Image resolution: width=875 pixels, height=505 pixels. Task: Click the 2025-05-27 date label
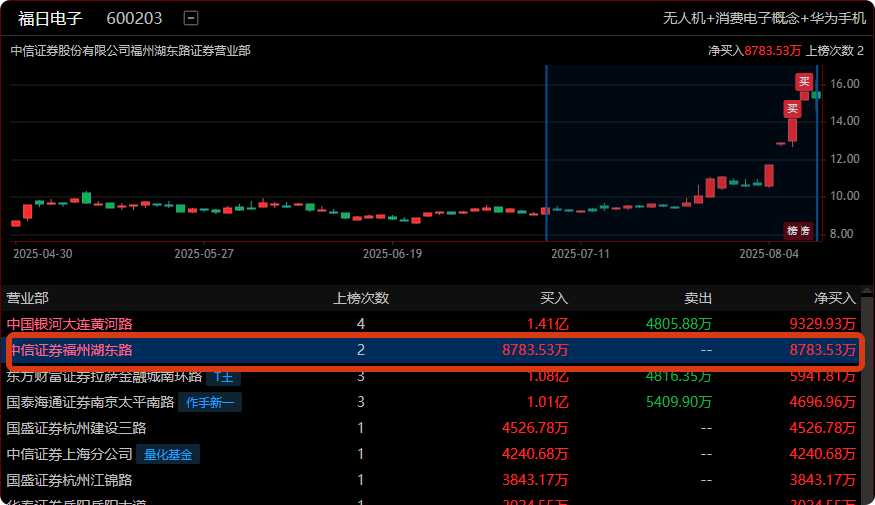click(204, 254)
